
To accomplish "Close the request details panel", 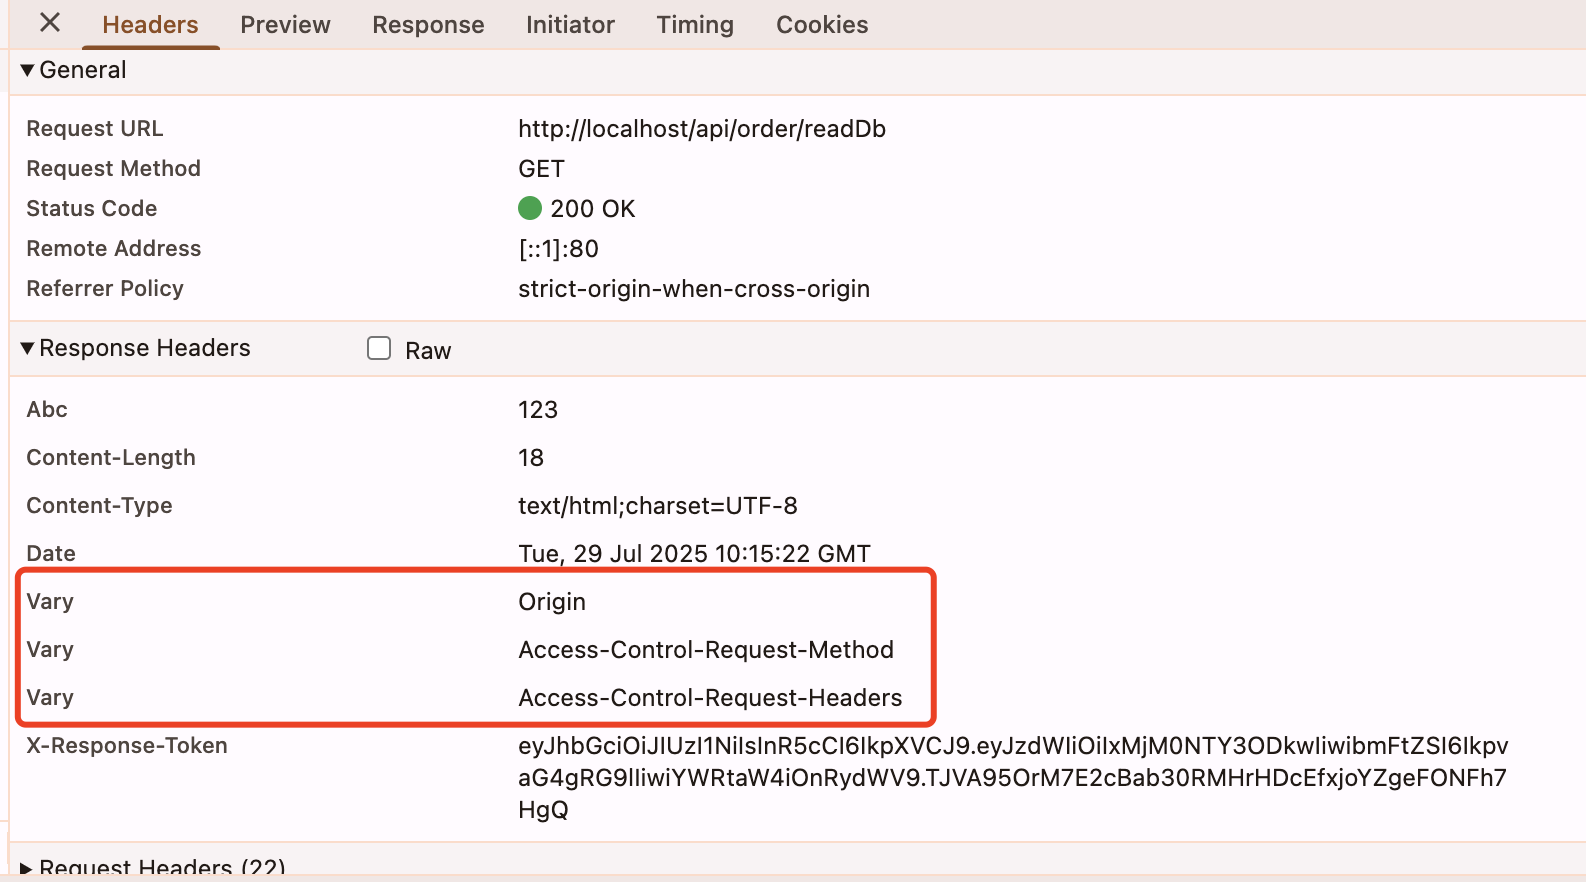I will [x=50, y=22].
